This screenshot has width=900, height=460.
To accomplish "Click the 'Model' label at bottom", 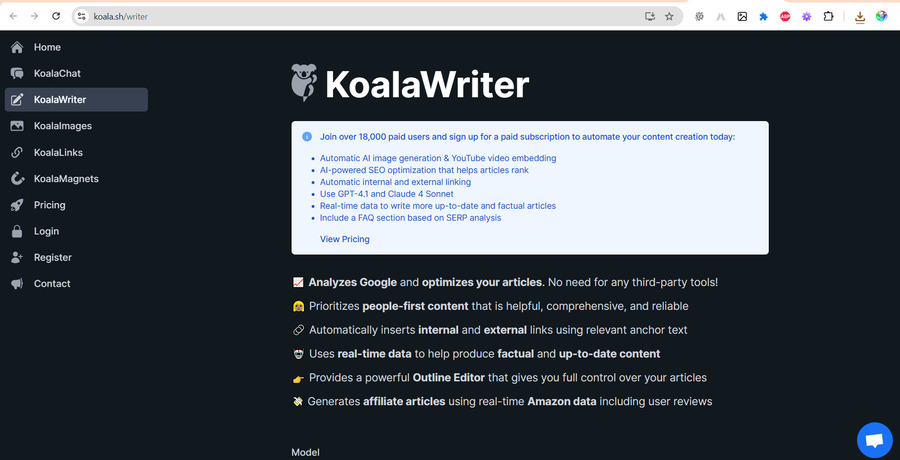I will point(305,452).
